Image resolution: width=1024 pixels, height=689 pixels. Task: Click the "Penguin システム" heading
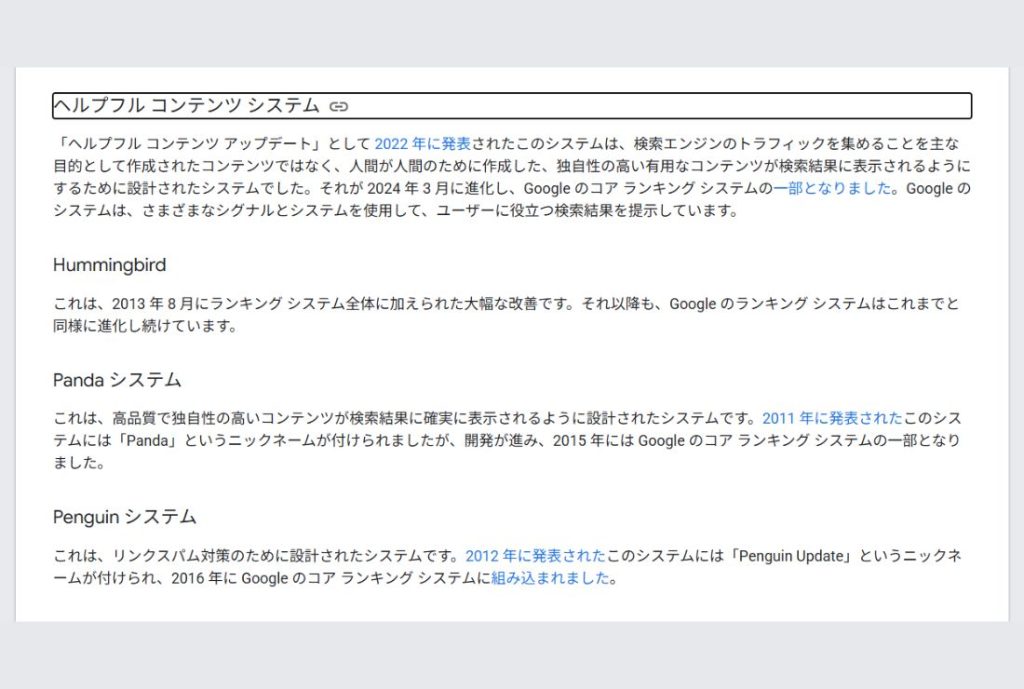[124, 517]
